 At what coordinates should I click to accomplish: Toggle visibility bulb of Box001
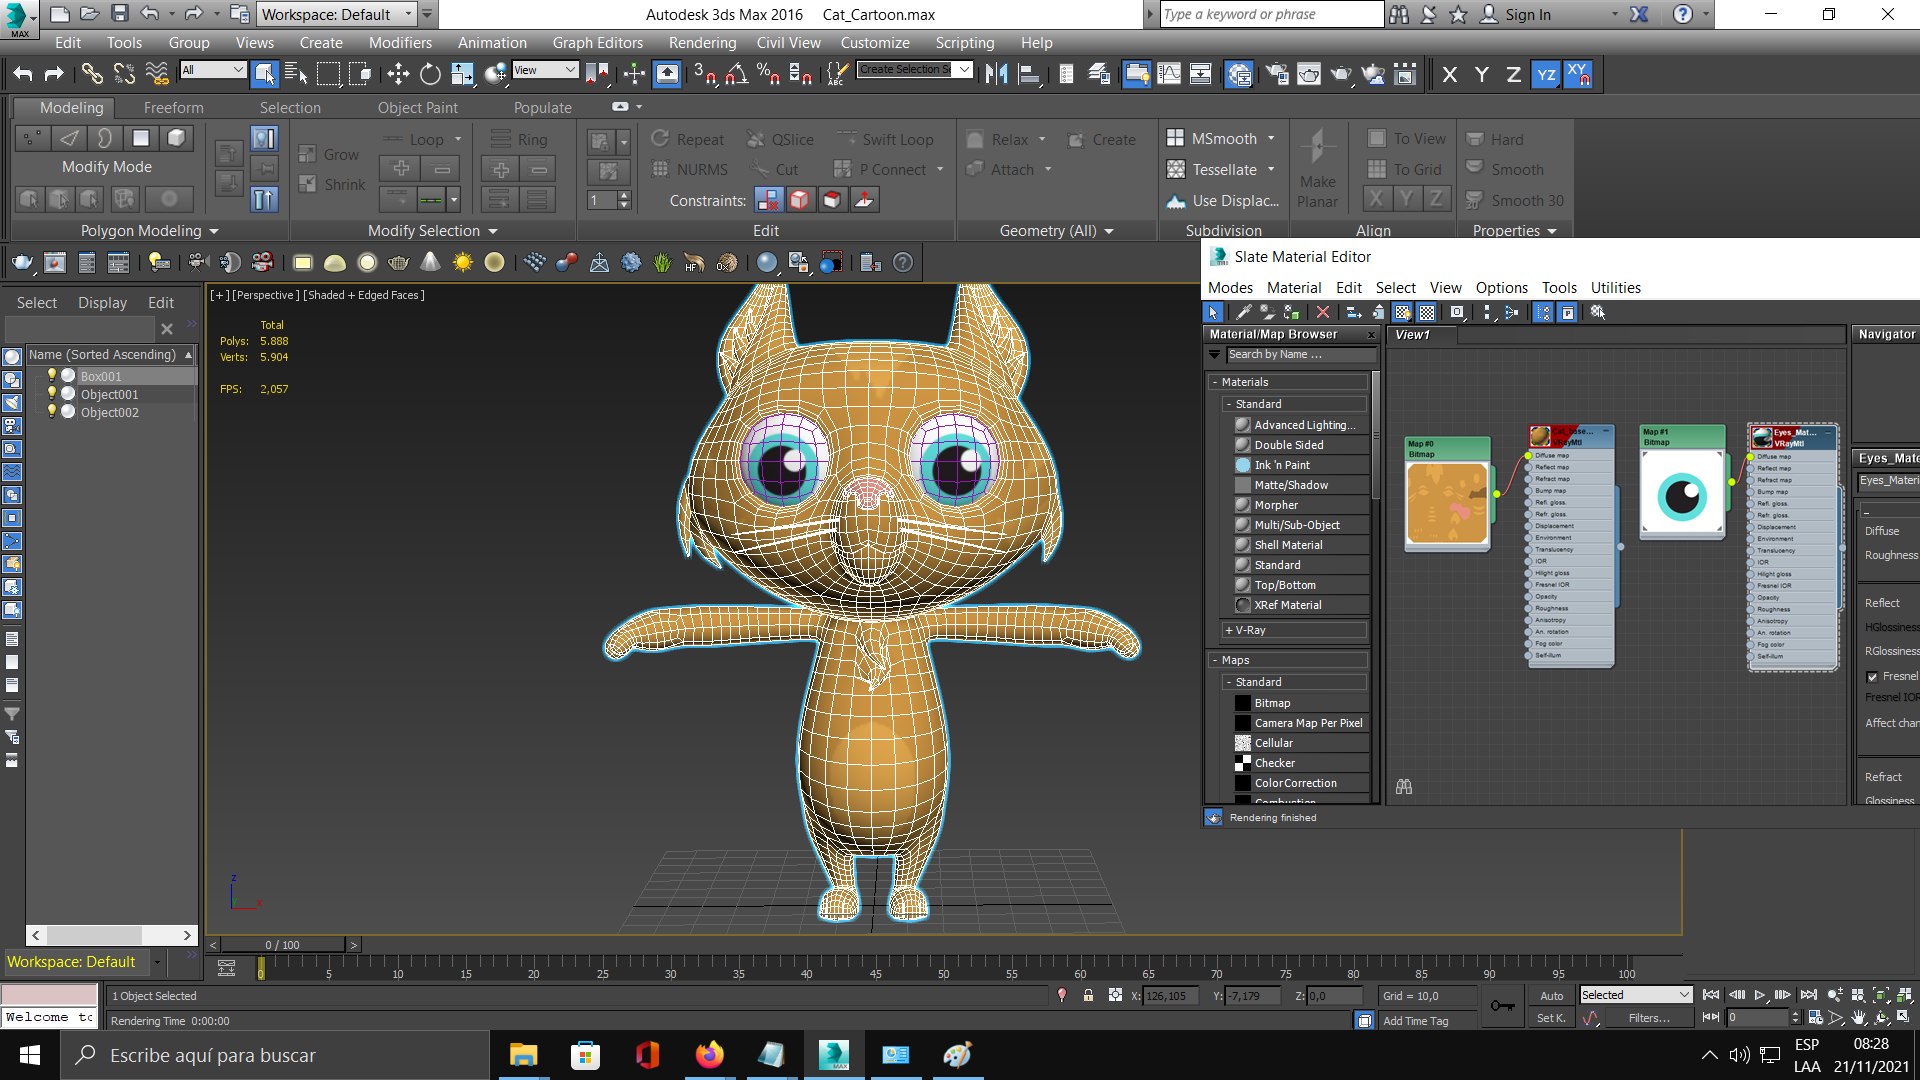coord(52,376)
